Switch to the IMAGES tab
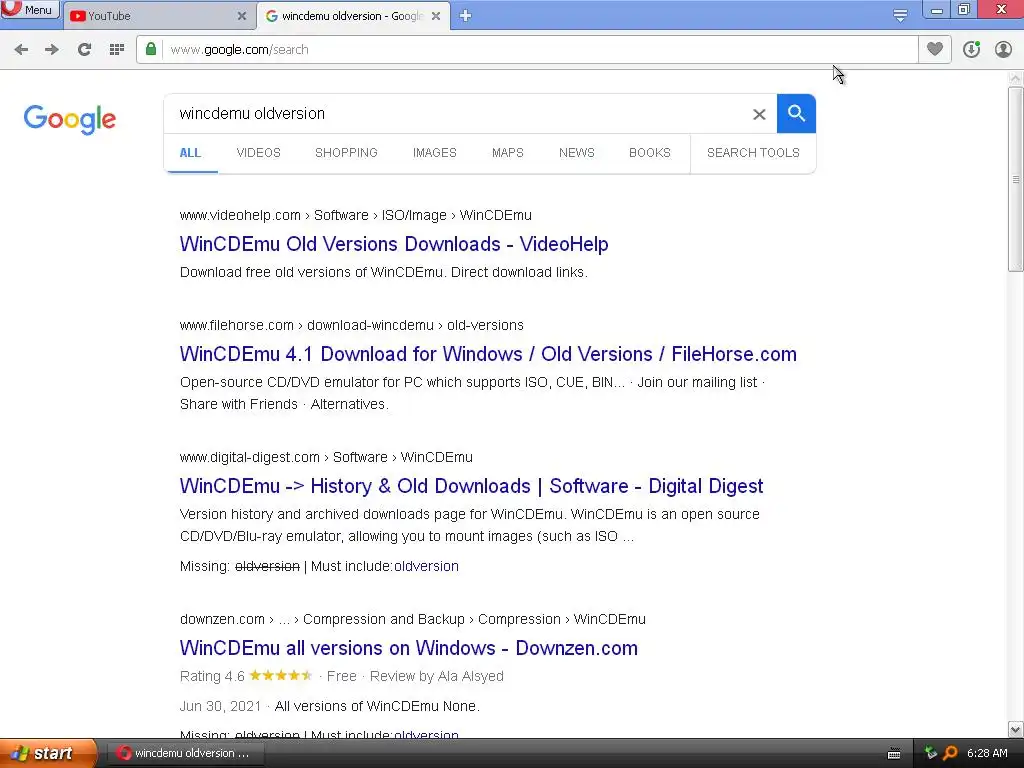The height and width of the screenshot is (768, 1024). [x=434, y=153]
